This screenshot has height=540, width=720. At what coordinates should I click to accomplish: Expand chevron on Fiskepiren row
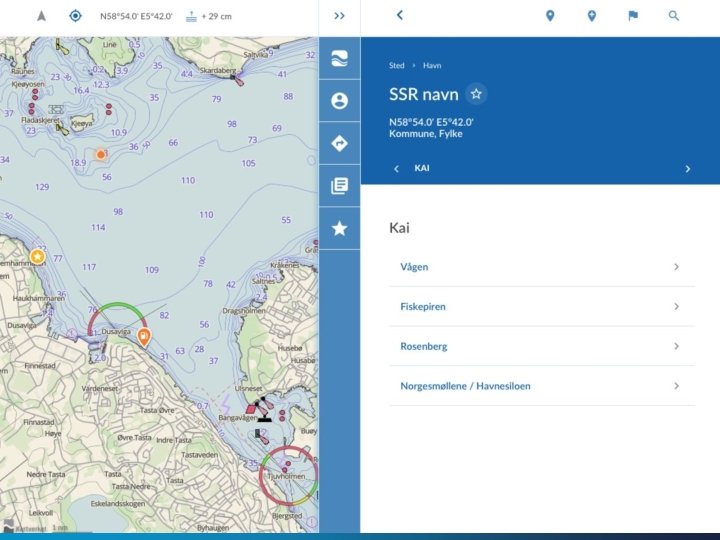676,306
